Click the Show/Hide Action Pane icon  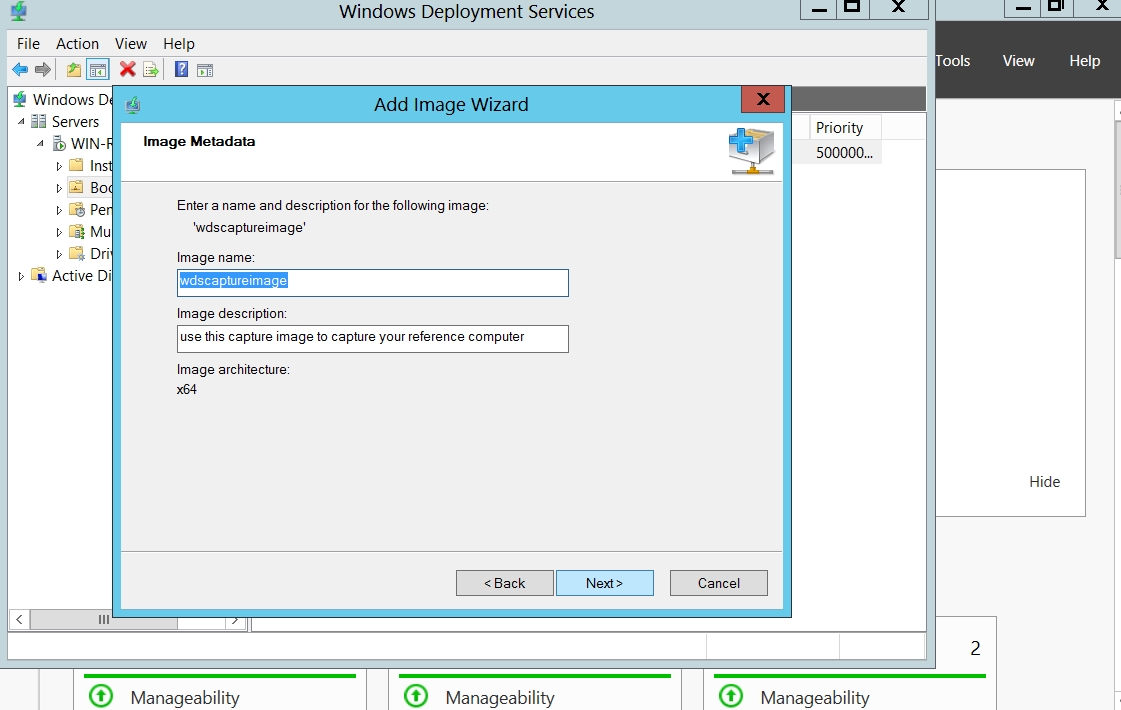coord(205,70)
